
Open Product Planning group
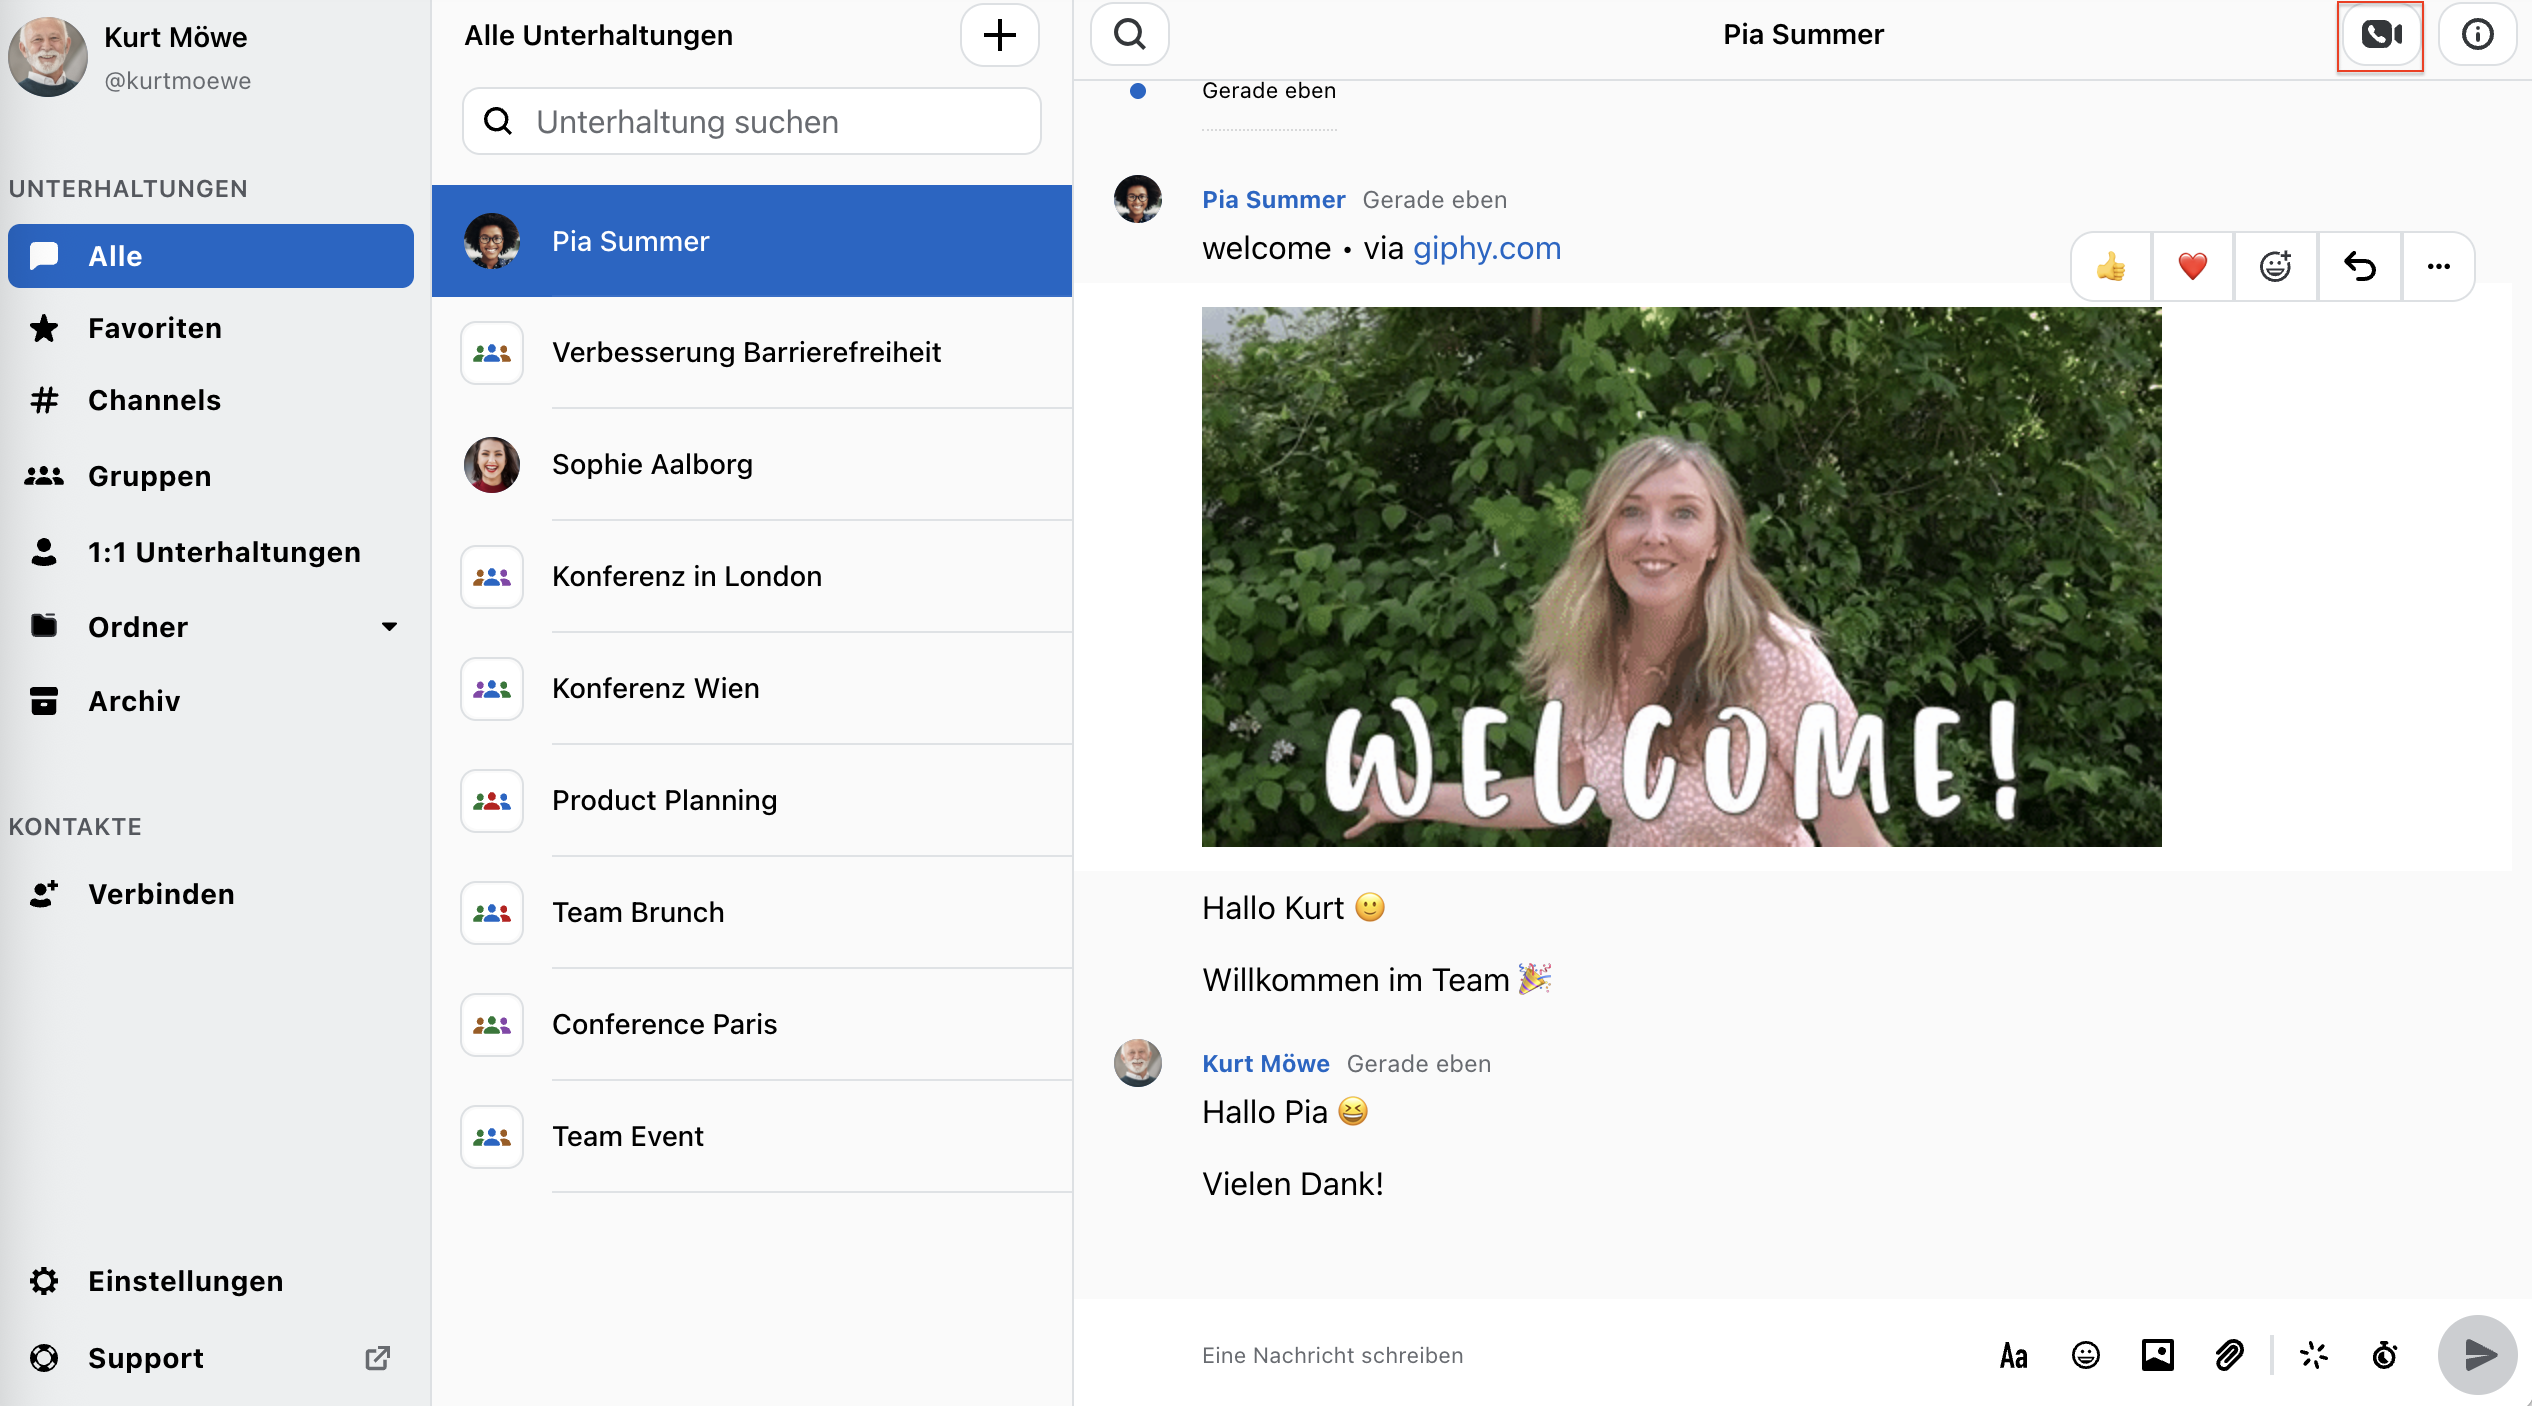click(x=752, y=800)
